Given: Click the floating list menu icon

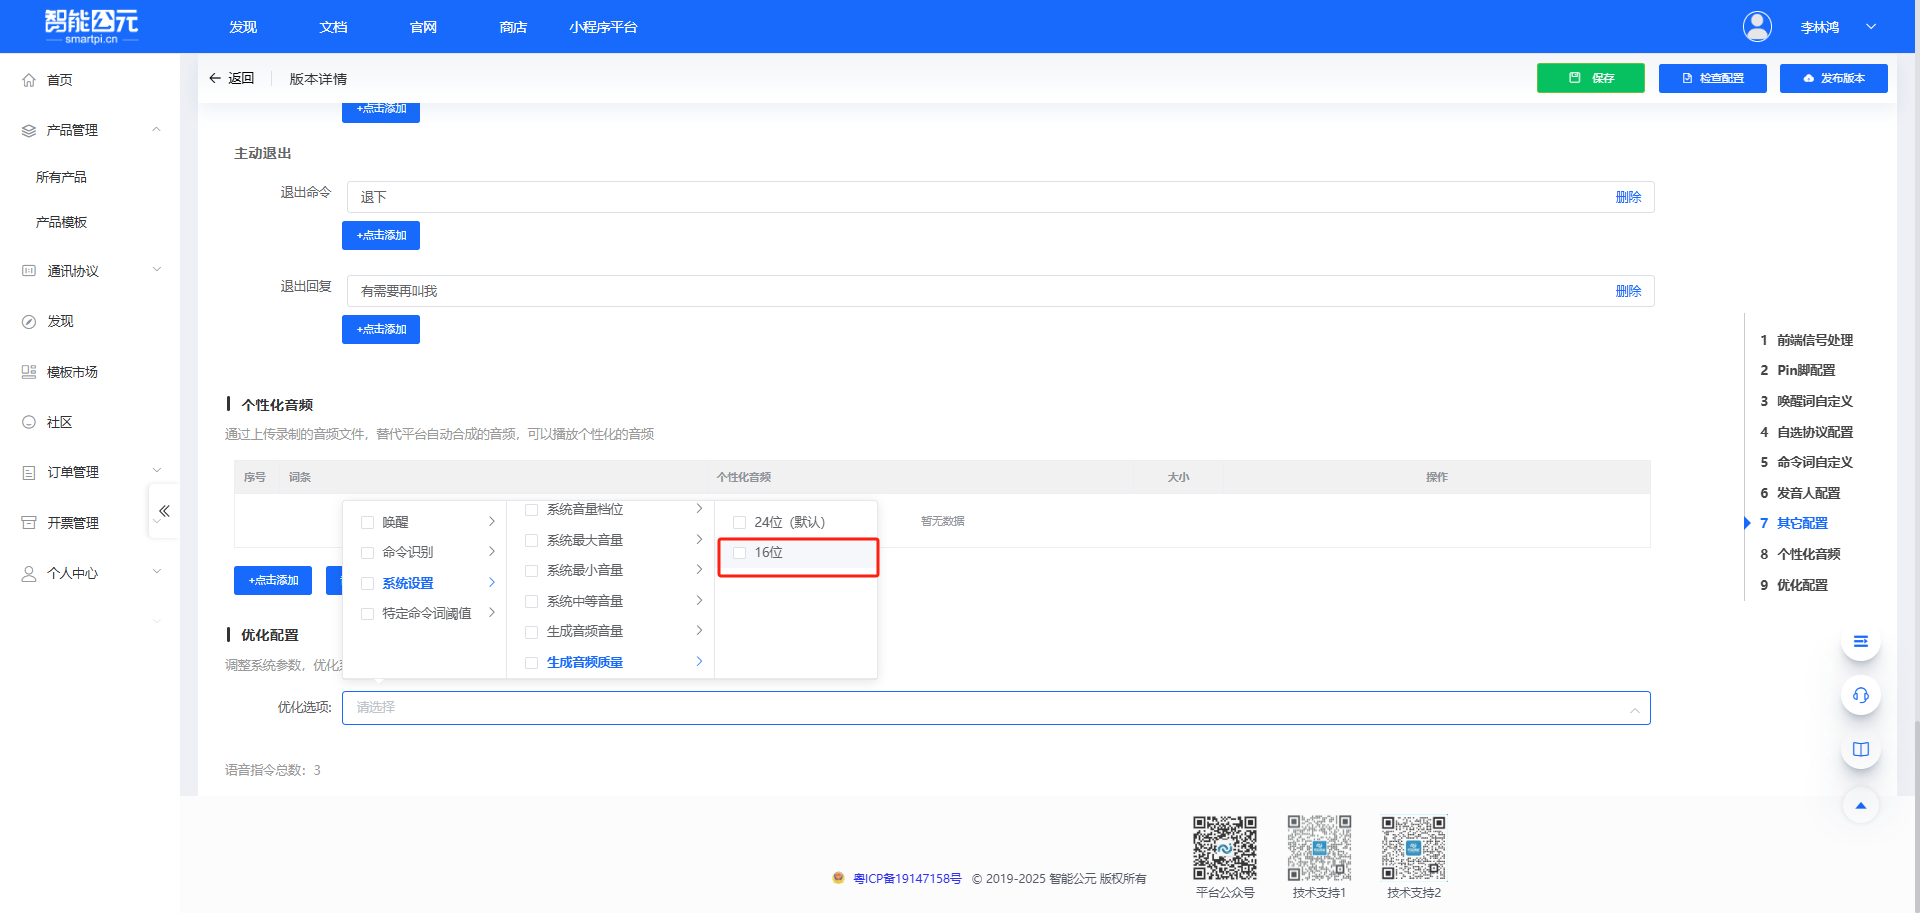Looking at the screenshot, I should [1860, 642].
